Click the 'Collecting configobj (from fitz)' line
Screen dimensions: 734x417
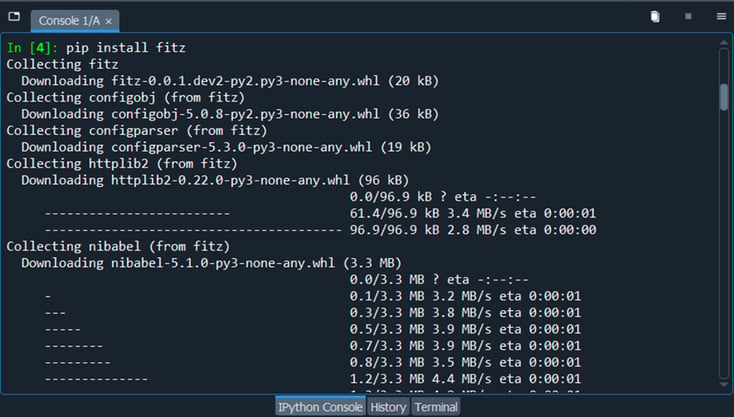tap(125, 97)
